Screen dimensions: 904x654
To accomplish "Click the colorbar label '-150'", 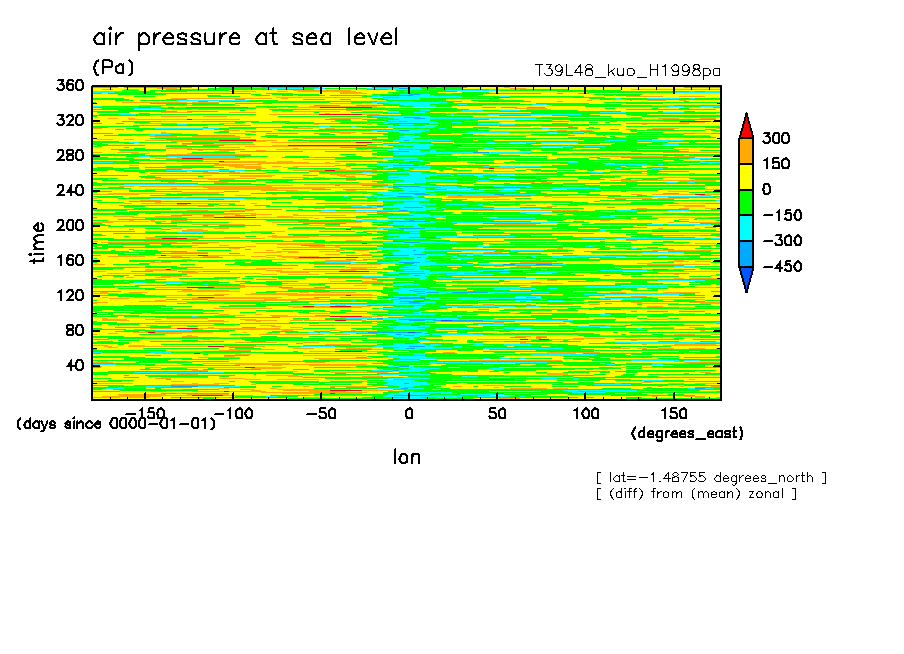I will click(782, 216).
